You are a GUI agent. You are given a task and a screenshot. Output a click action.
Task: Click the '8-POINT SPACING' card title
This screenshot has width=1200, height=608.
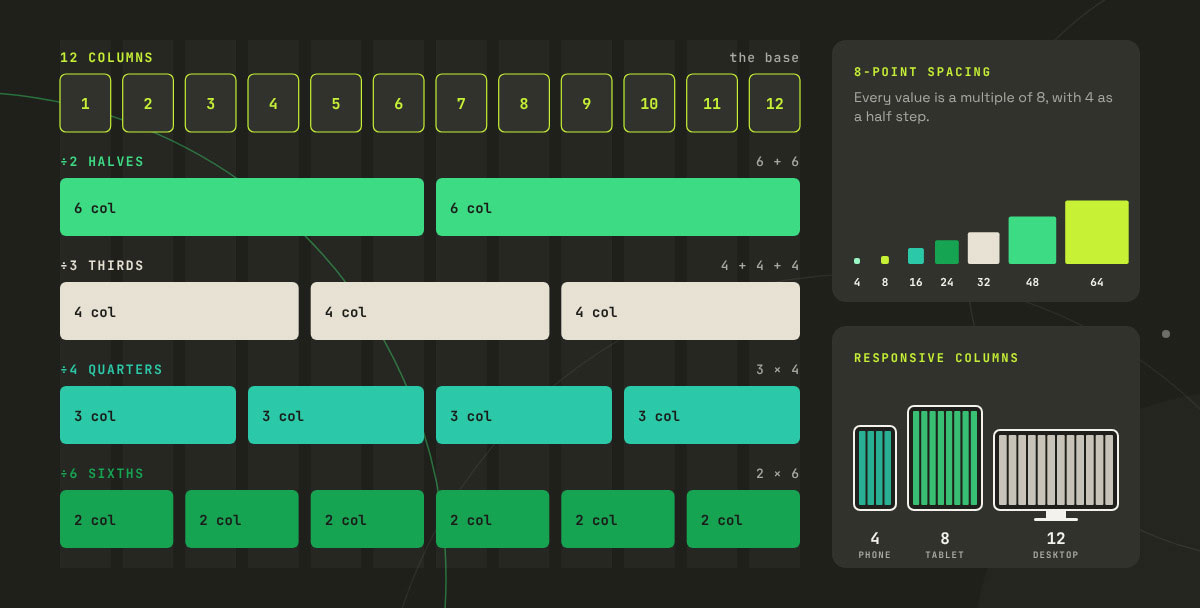[923, 72]
